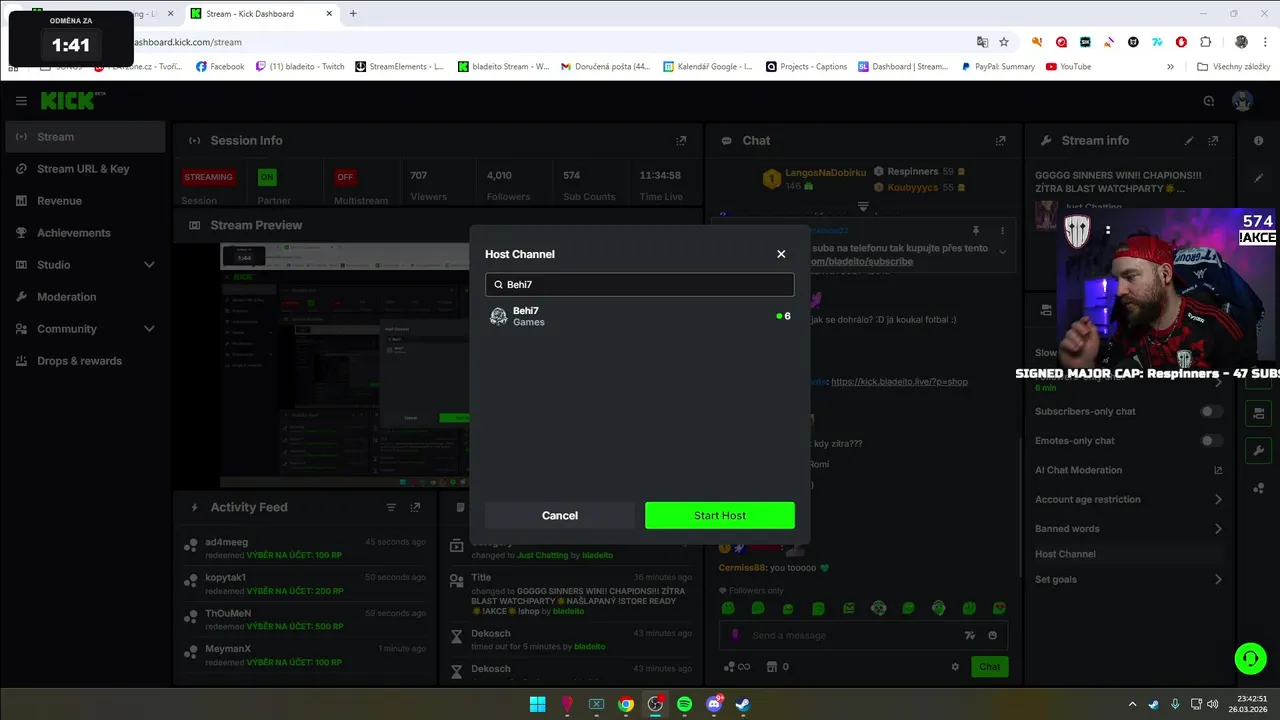Screen dimensions: 1280x720
Task: Open the profile avatar menu
Action: [x=1242, y=101]
